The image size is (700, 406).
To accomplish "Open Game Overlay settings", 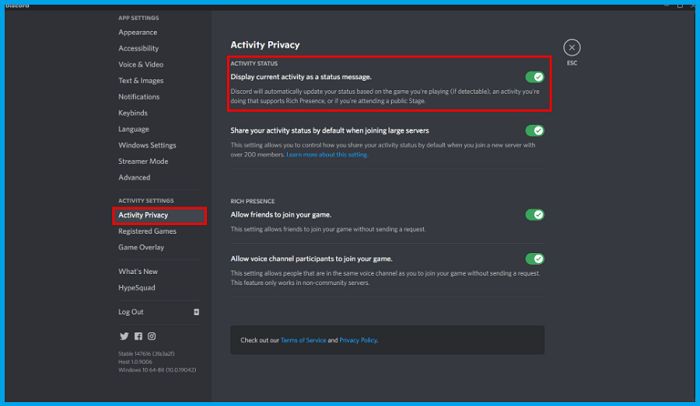I will coord(141,247).
